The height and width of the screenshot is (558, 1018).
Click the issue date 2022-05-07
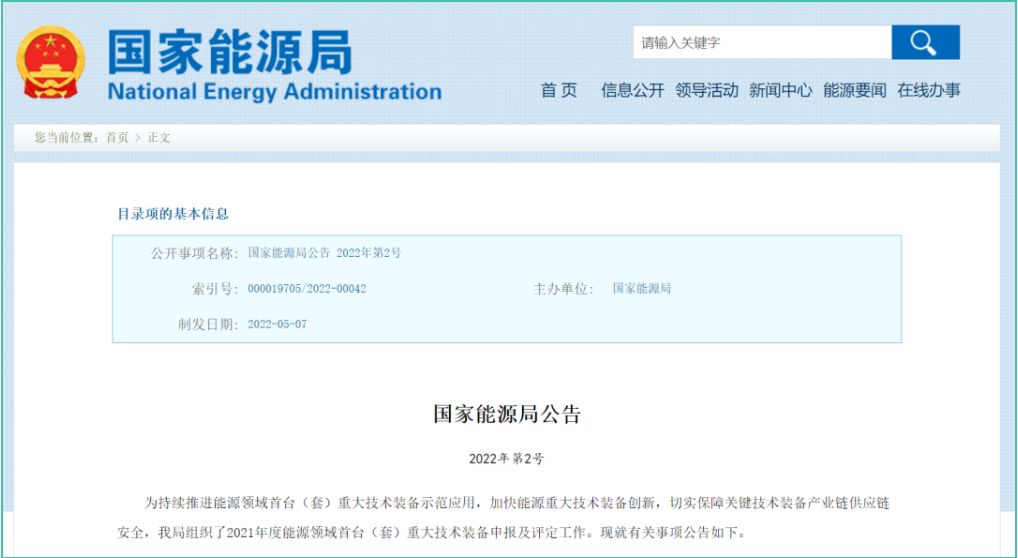point(277,324)
